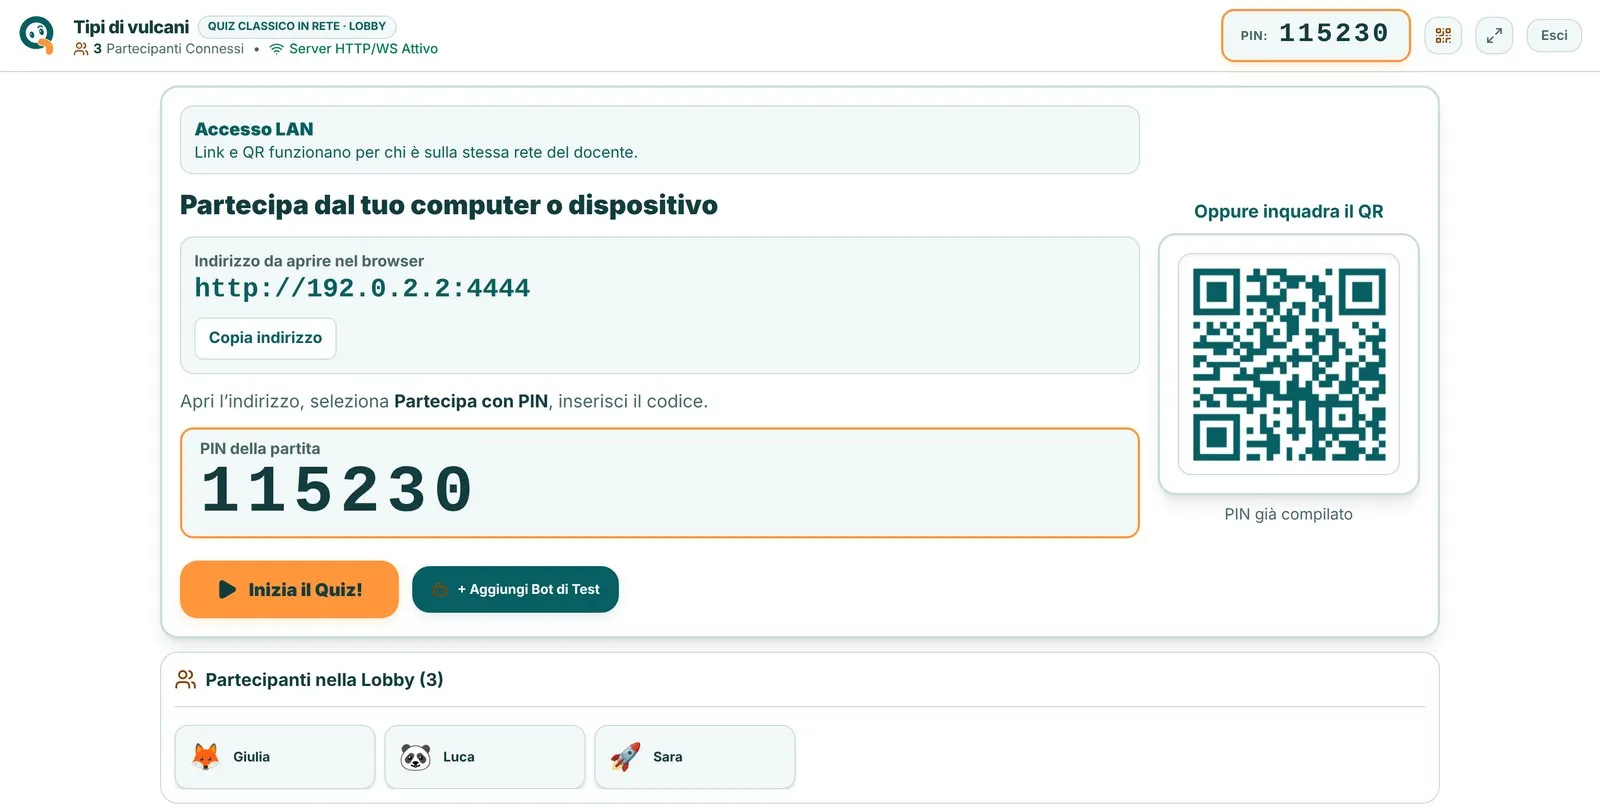Click the address http://192.0.2.2:4444

[x=362, y=288]
